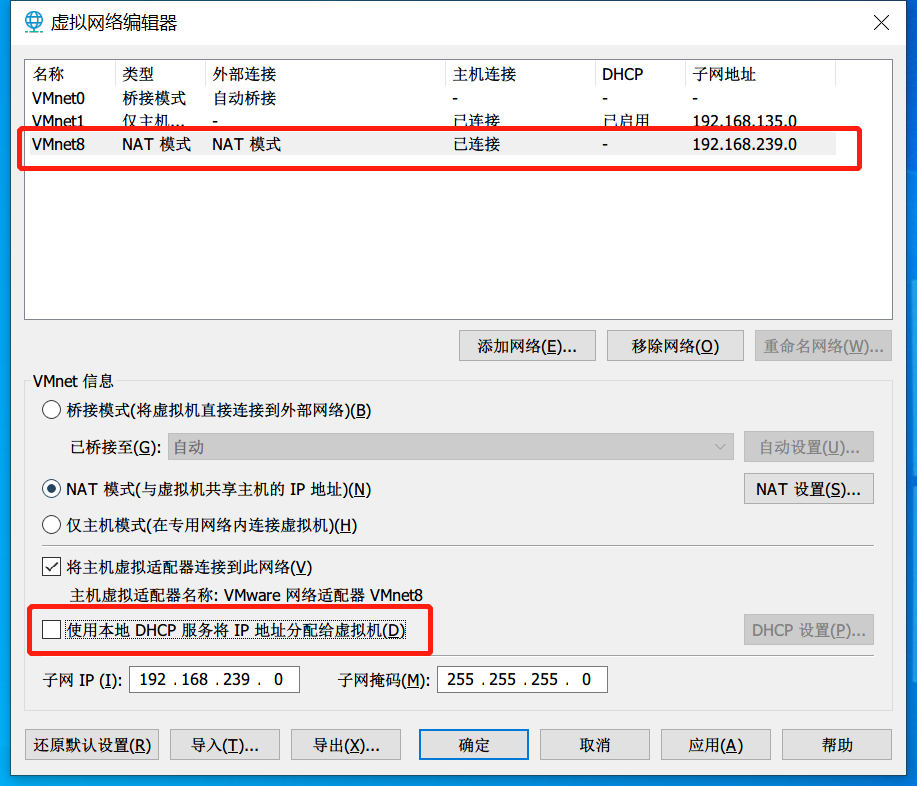917x786 pixels.
Task: Click the 192.168.239.0 subnet address cell
Action: click(744, 144)
